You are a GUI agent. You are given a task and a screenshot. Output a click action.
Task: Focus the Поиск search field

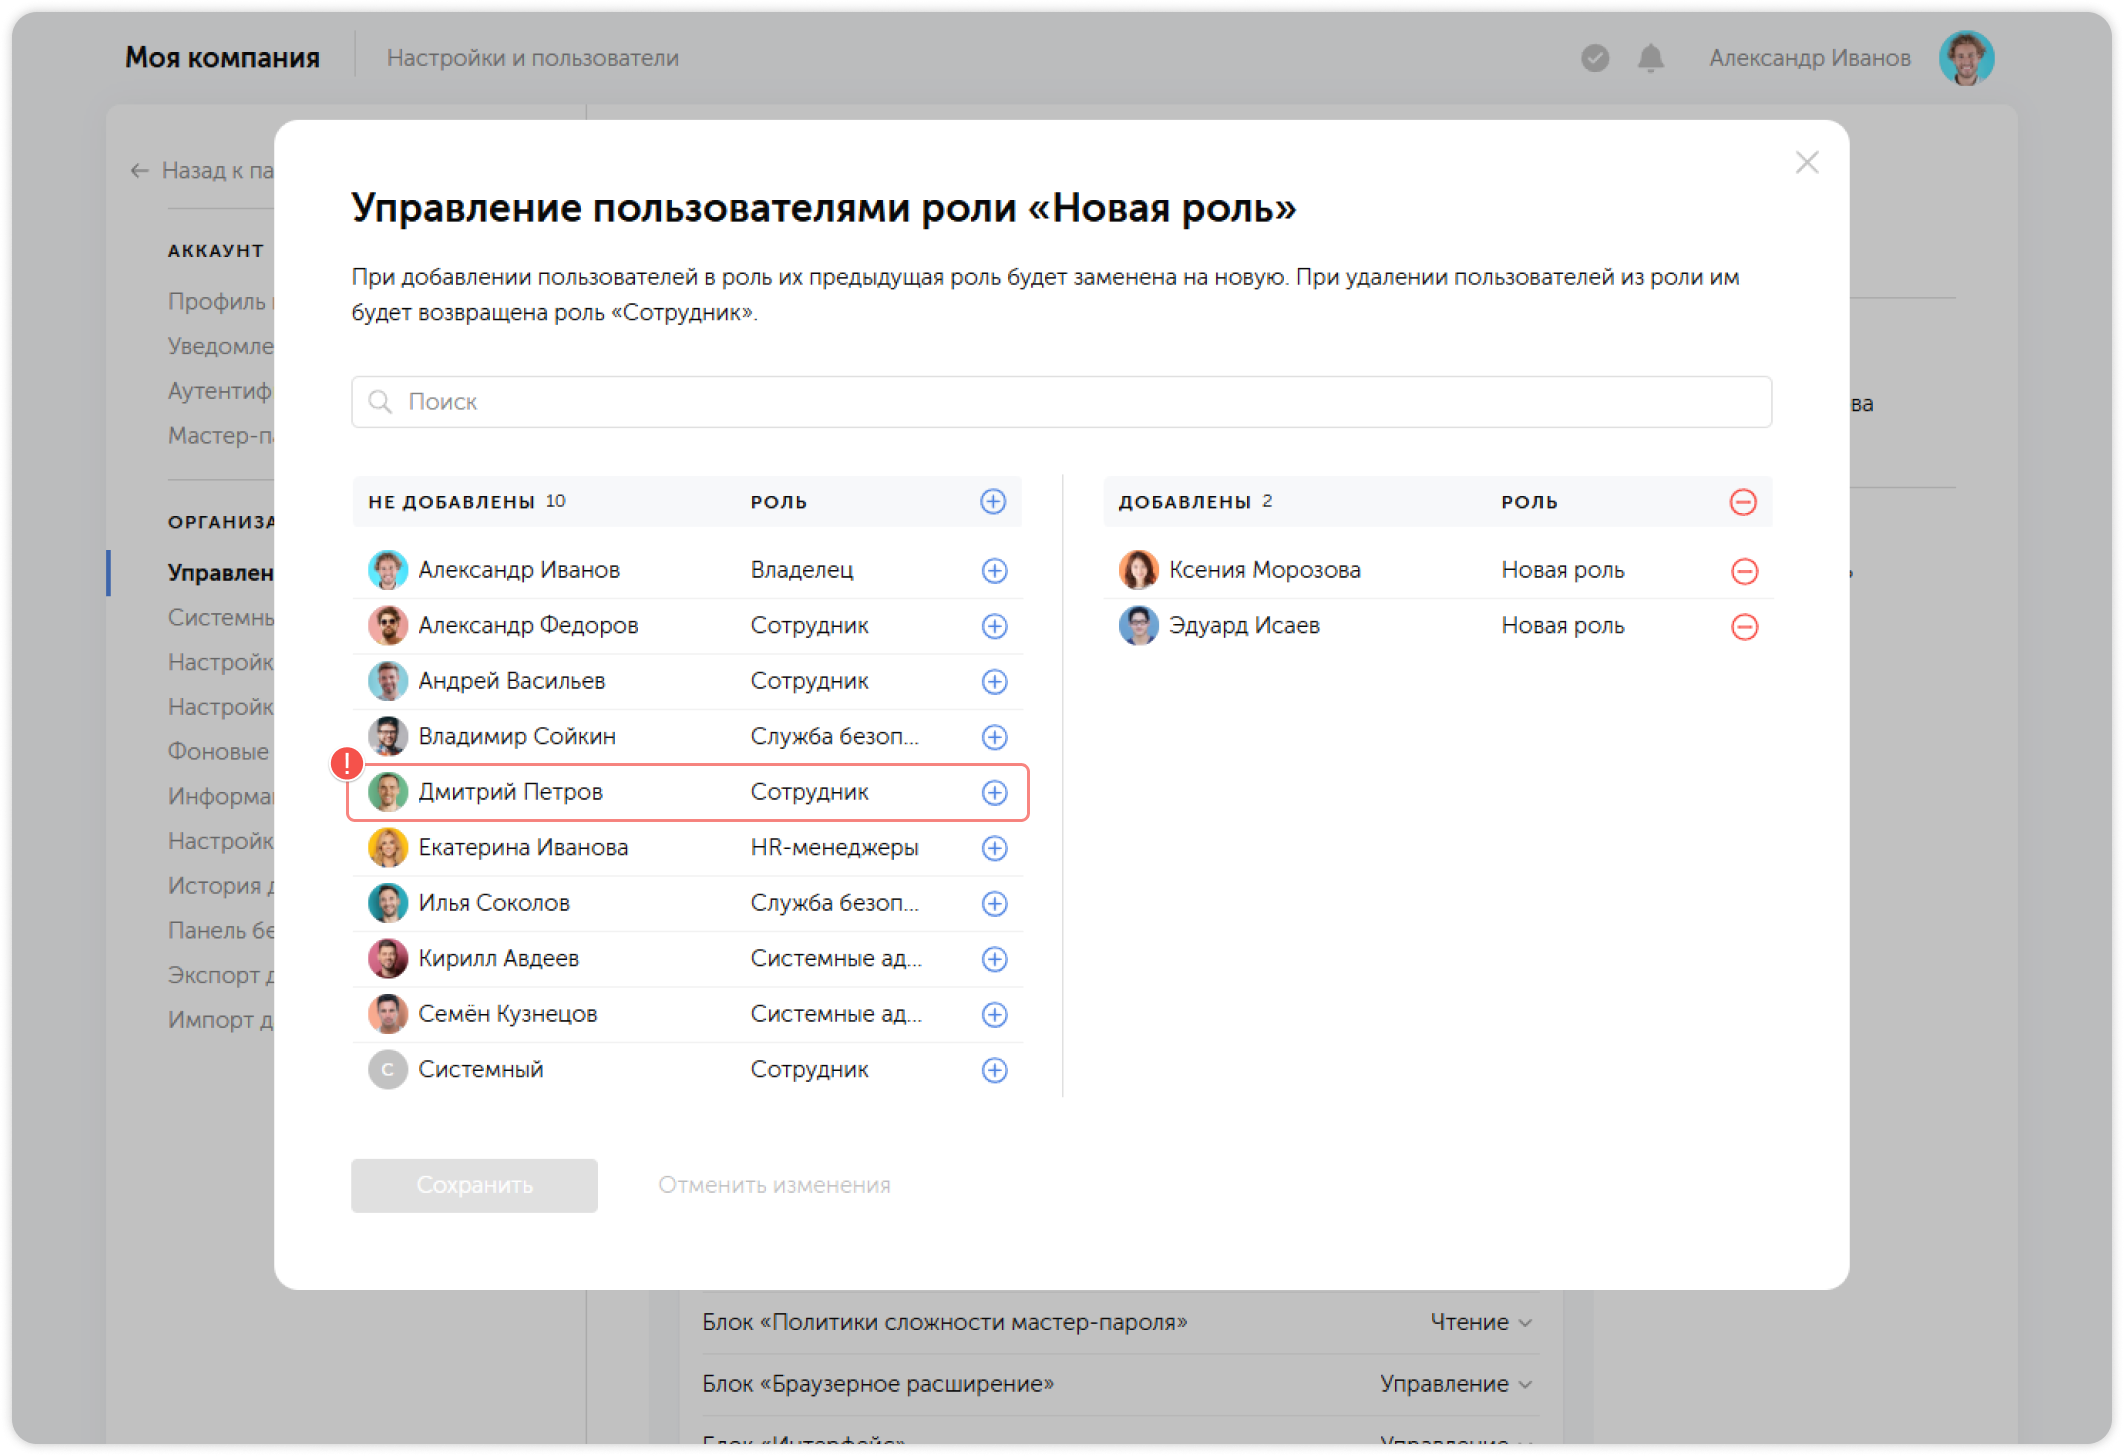click(1060, 402)
